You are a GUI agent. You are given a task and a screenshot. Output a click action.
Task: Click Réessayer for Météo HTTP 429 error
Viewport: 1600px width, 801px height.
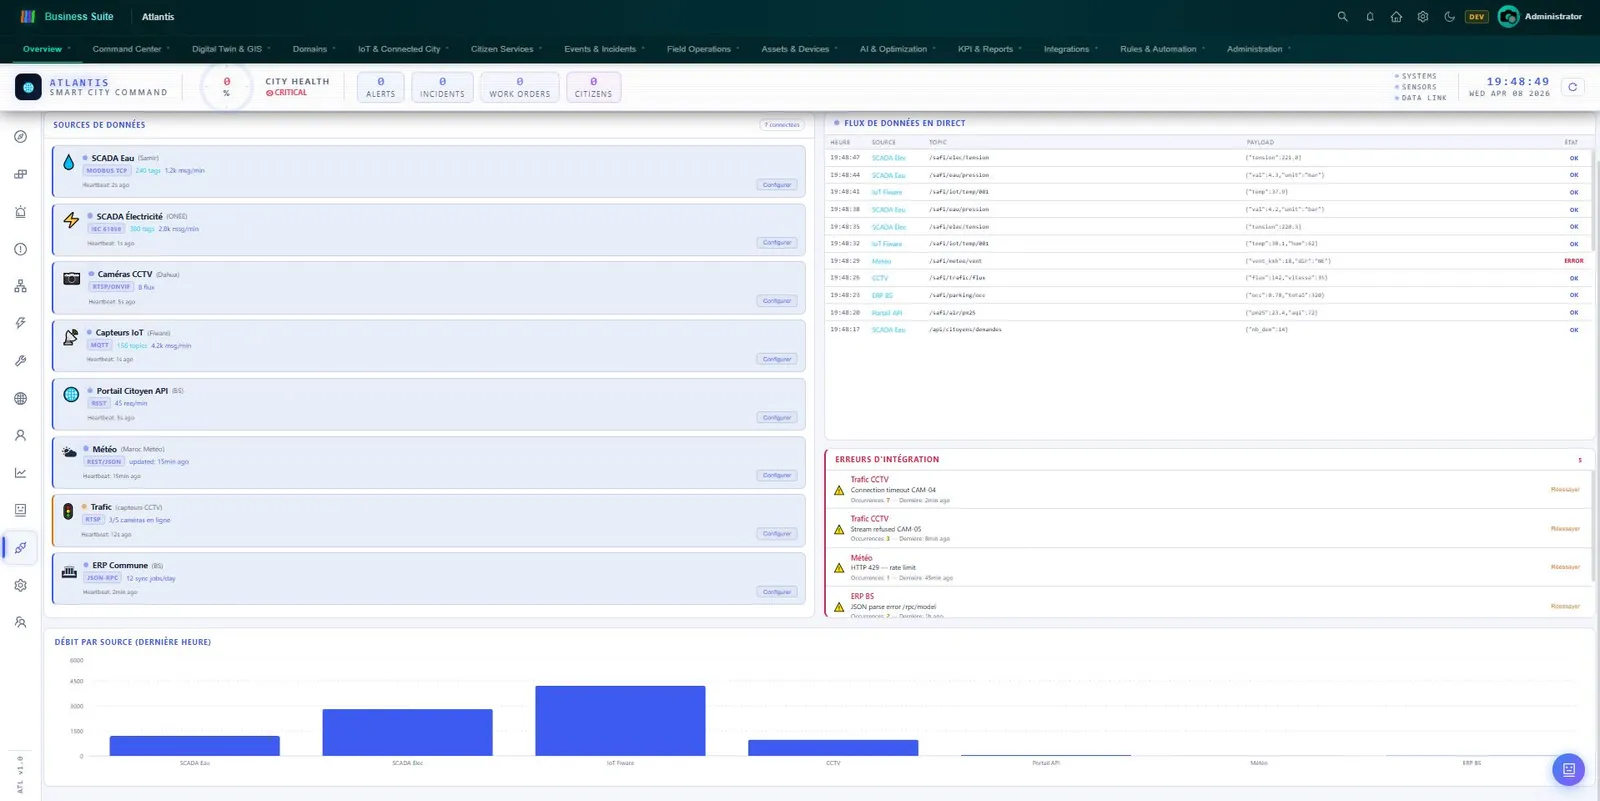[1565, 567]
